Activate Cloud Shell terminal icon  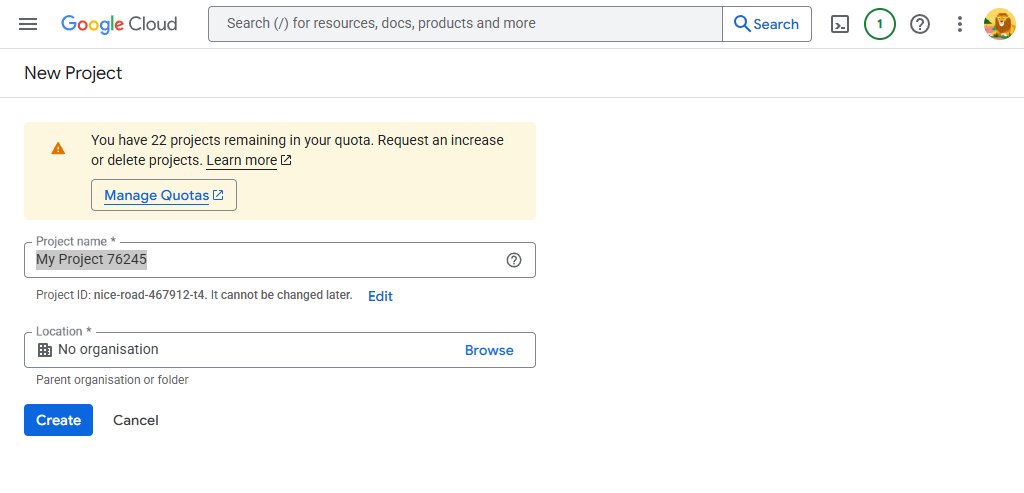(x=839, y=24)
